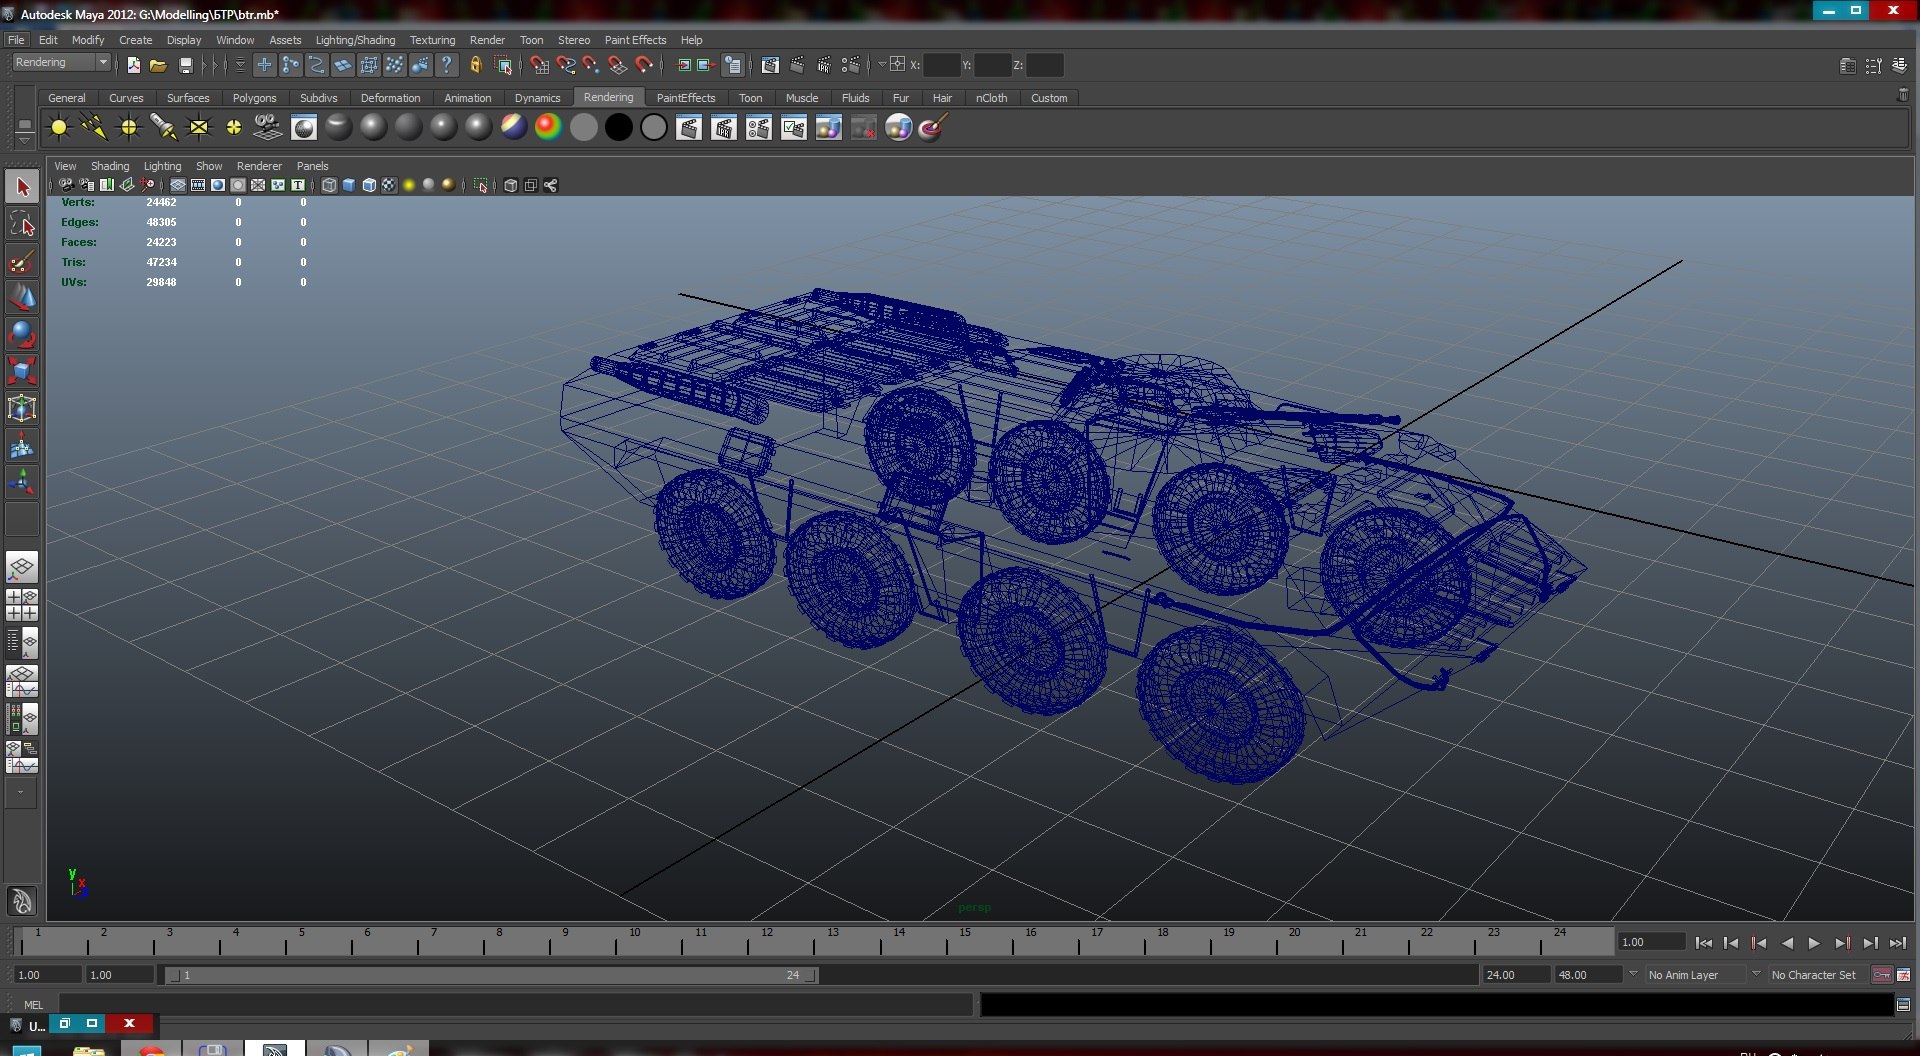Play the animation forwards

[1814, 943]
